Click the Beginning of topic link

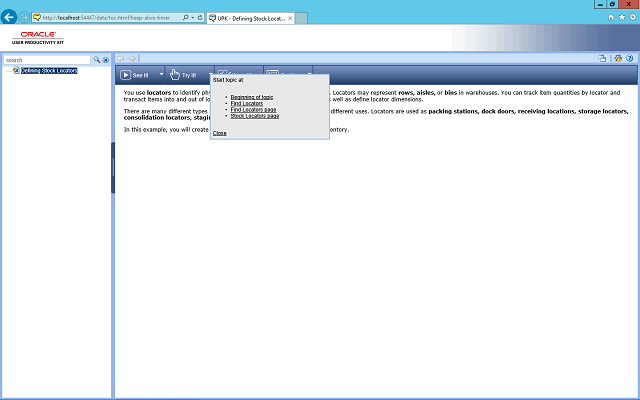pyautogui.click(x=252, y=97)
